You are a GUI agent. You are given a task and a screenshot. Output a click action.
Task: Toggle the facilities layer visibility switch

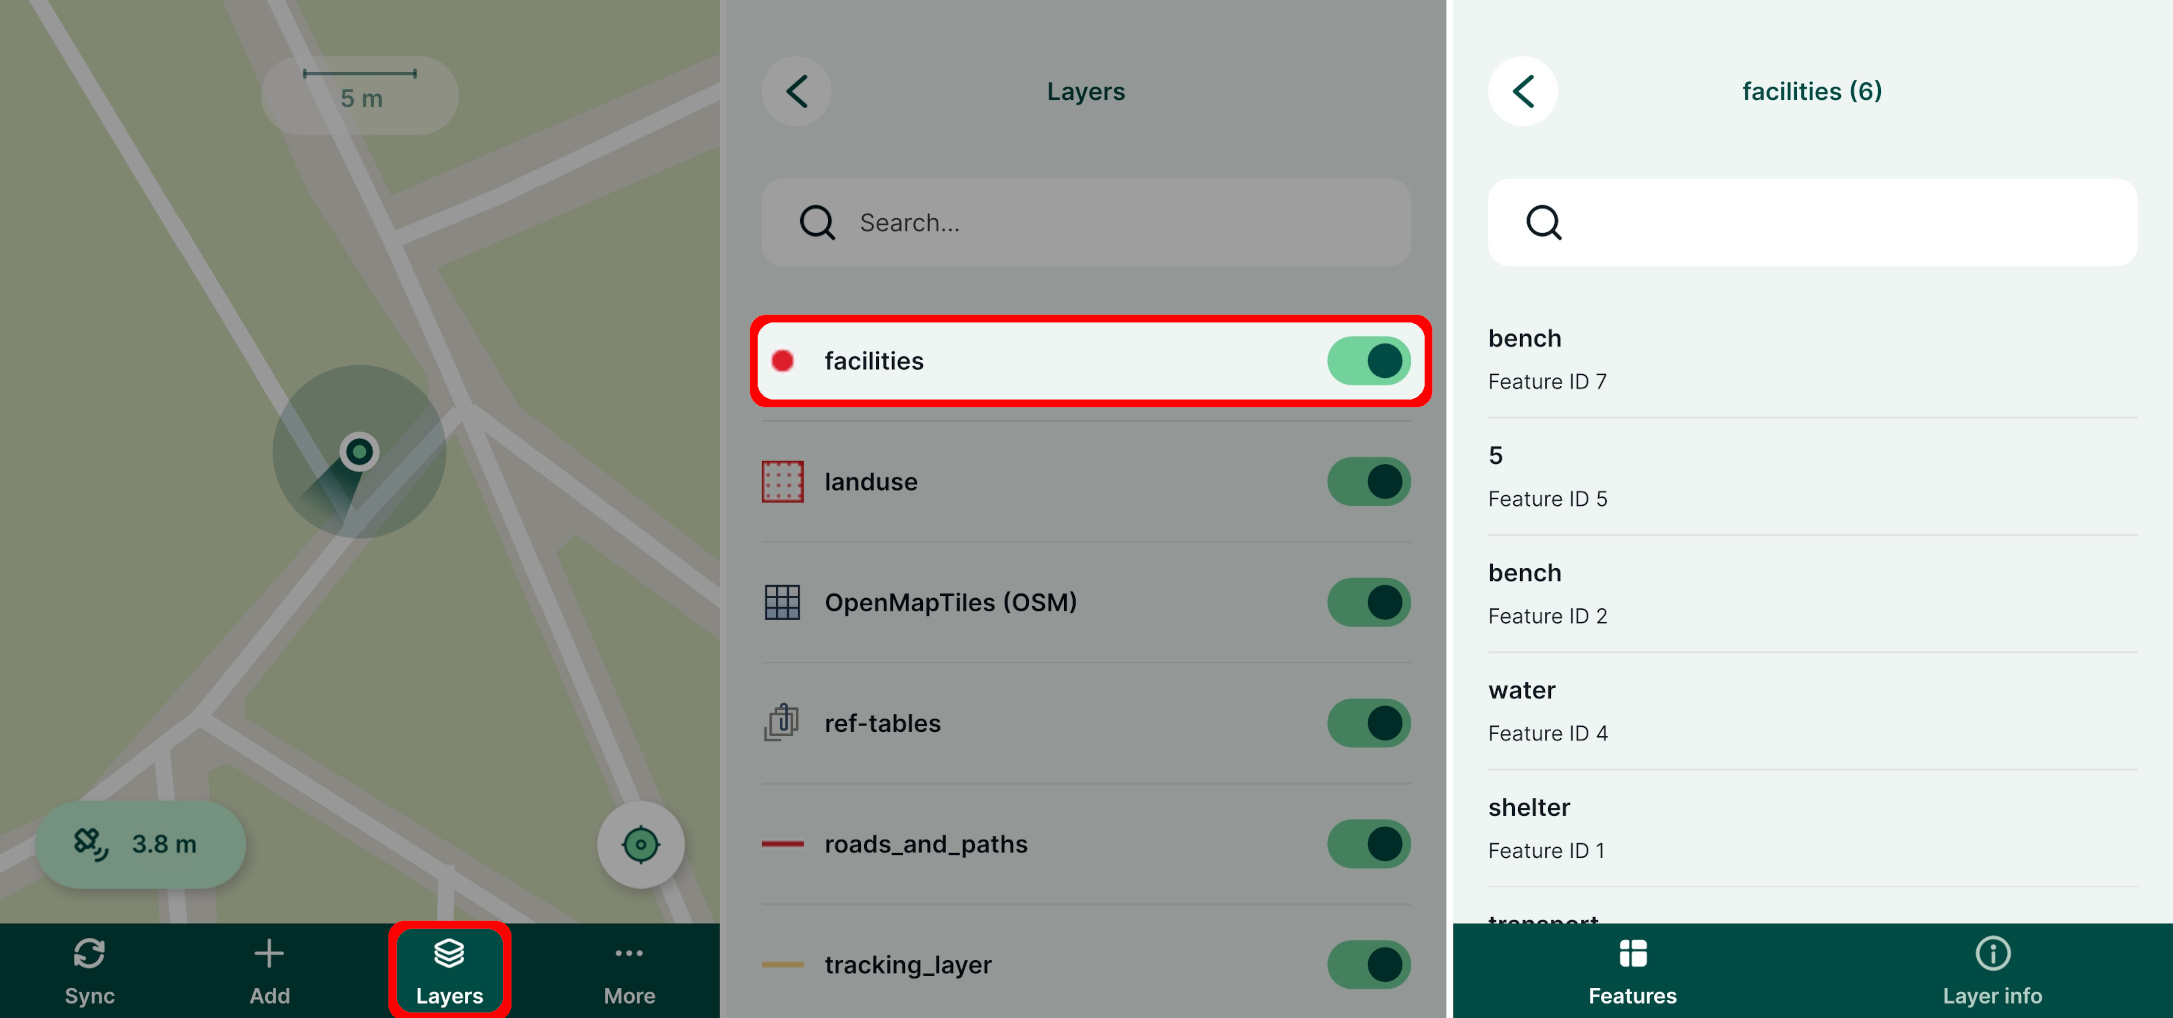[1368, 361]
